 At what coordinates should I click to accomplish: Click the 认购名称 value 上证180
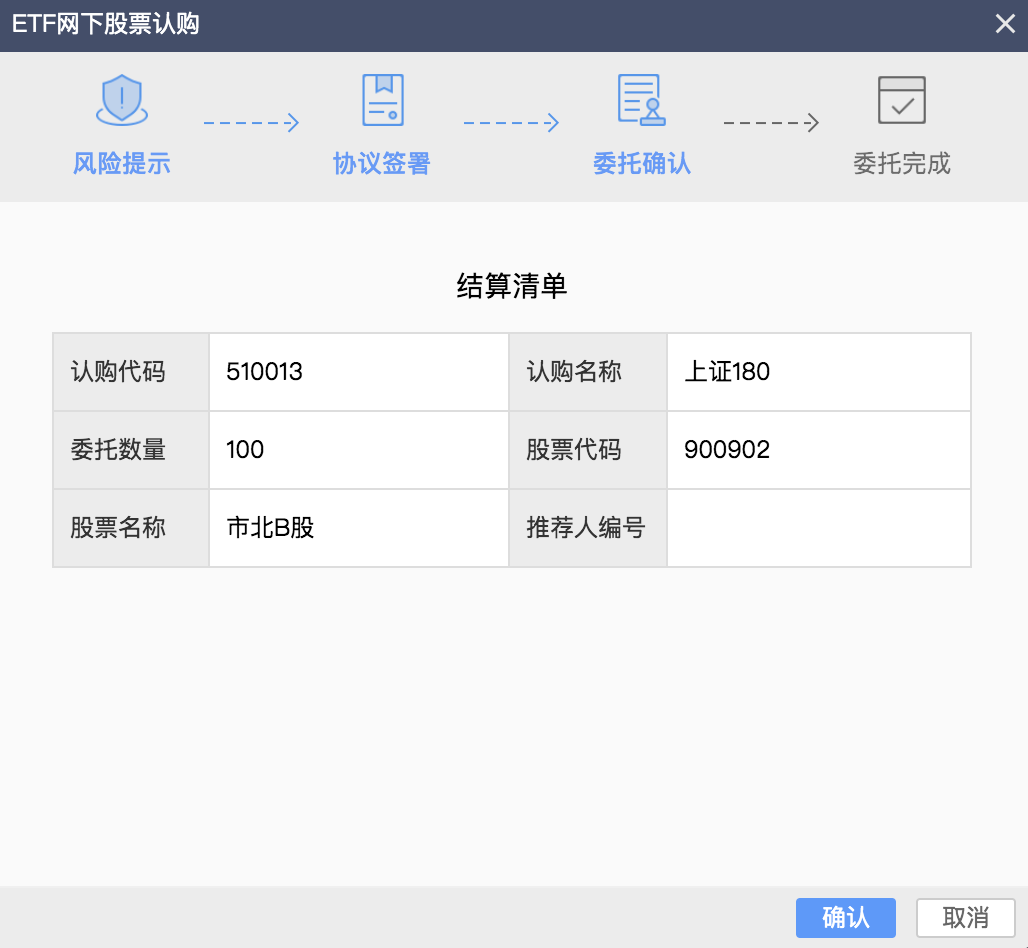727,372
